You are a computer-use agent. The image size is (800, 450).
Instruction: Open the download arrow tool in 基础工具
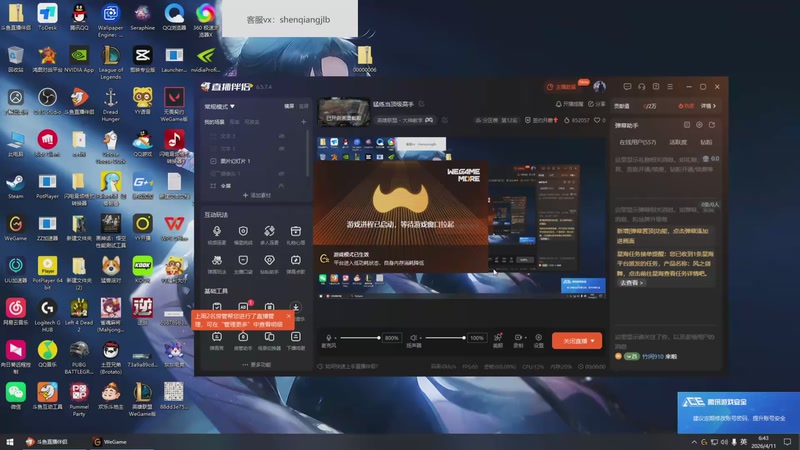[x=295, y=307]
